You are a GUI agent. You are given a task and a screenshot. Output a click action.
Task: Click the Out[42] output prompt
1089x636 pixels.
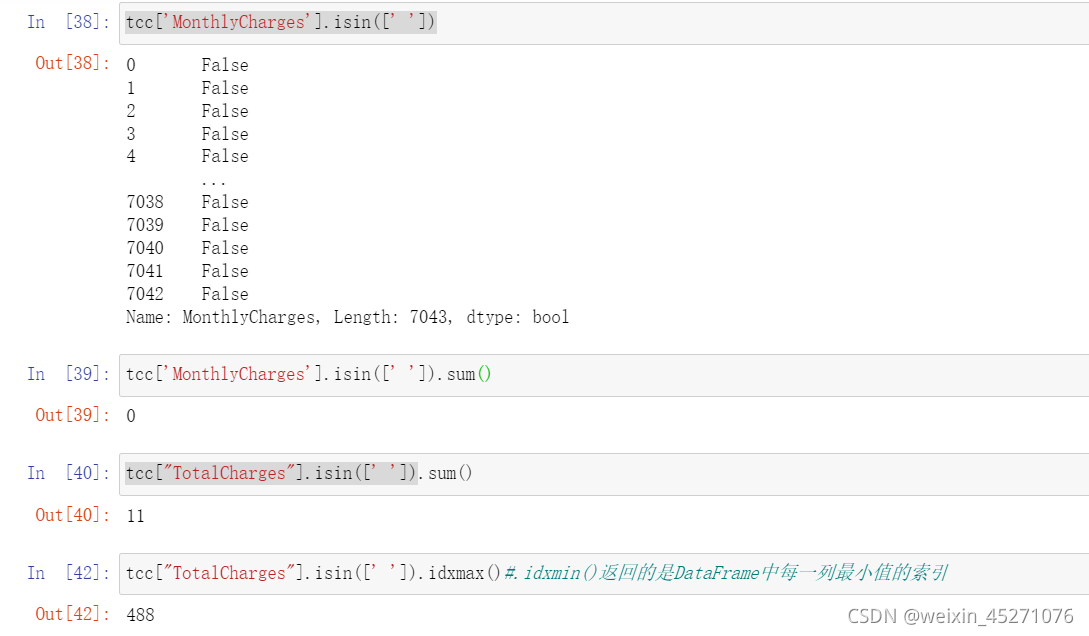(x=72, y=614)
